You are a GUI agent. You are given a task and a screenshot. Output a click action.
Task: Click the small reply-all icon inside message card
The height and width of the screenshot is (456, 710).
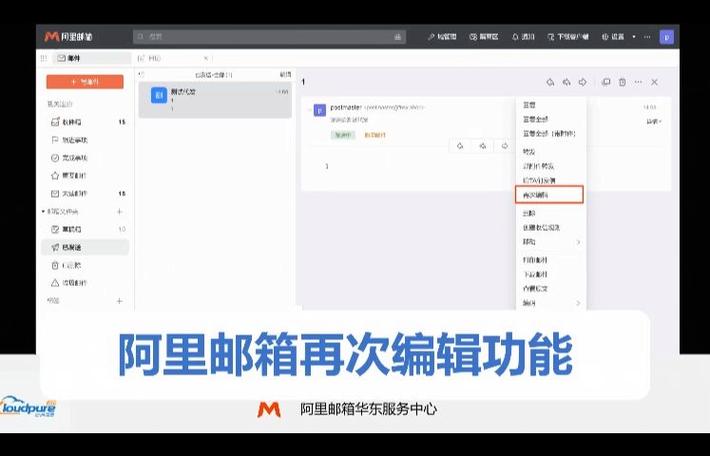(483, 146)
